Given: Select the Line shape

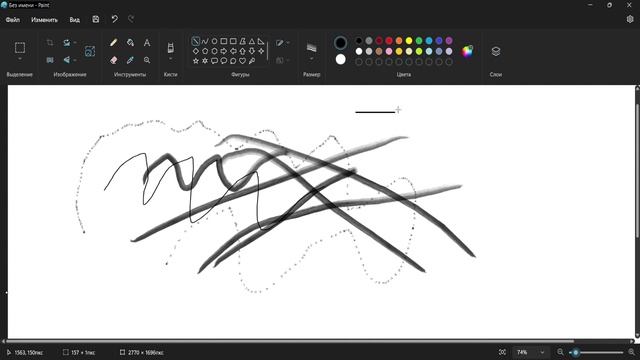Looking at the screenshot, I should click(196, 41).
